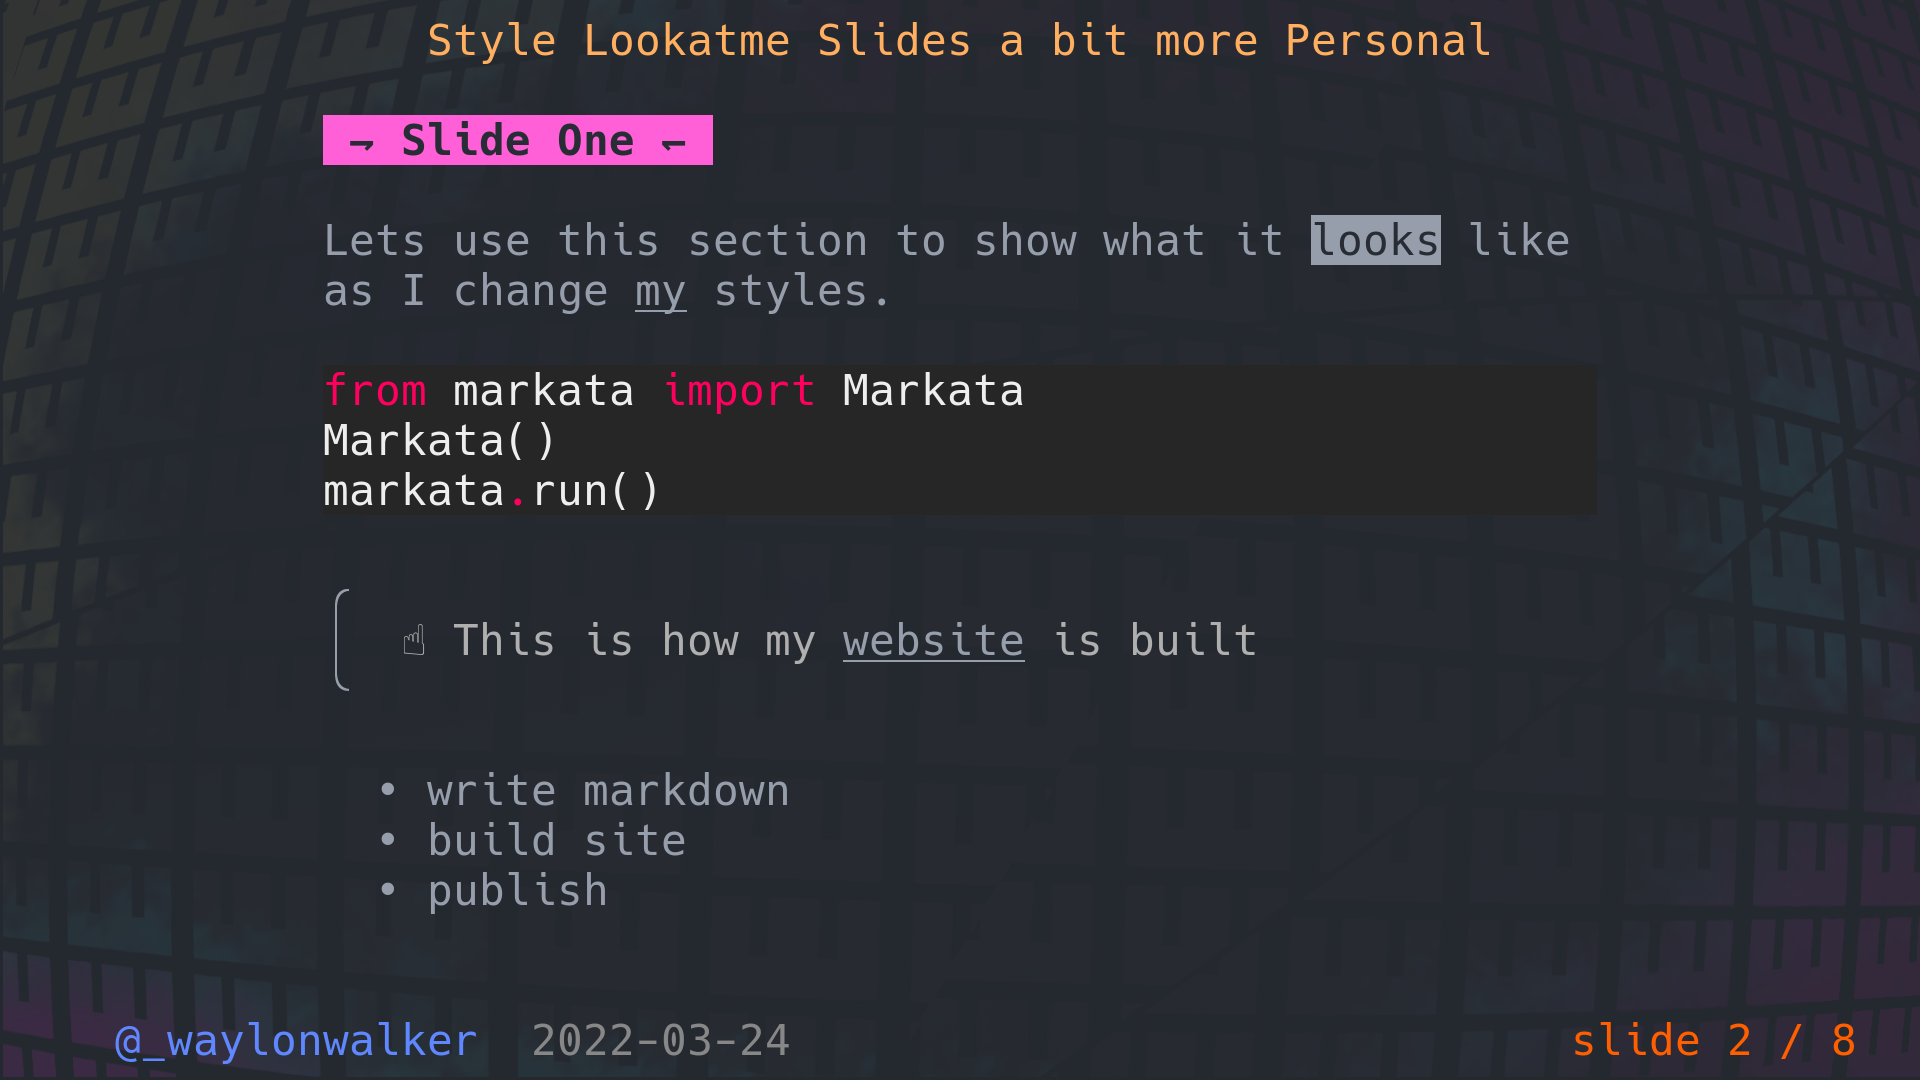Click the highlighted word "looks"
1920x1080 pixels.
(1375, 240)
